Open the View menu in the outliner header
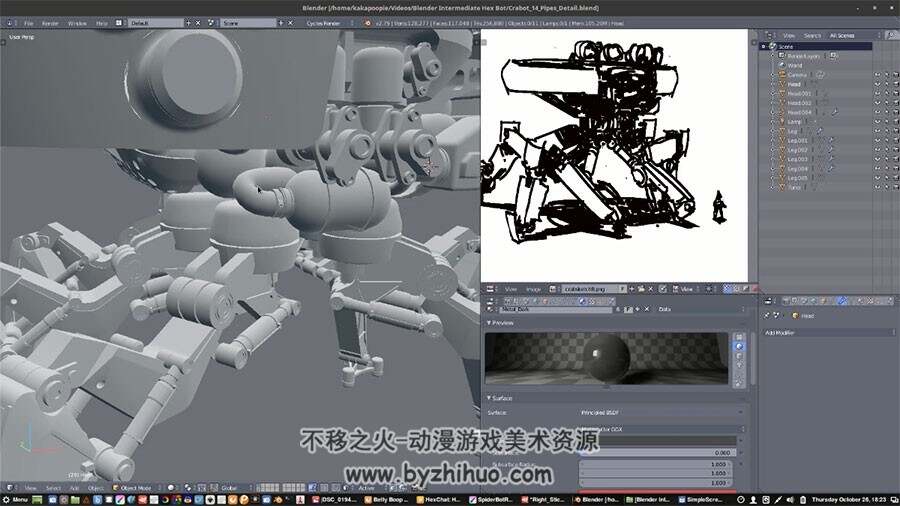Screen dimensions: 900x506 (x=789, y=36)
